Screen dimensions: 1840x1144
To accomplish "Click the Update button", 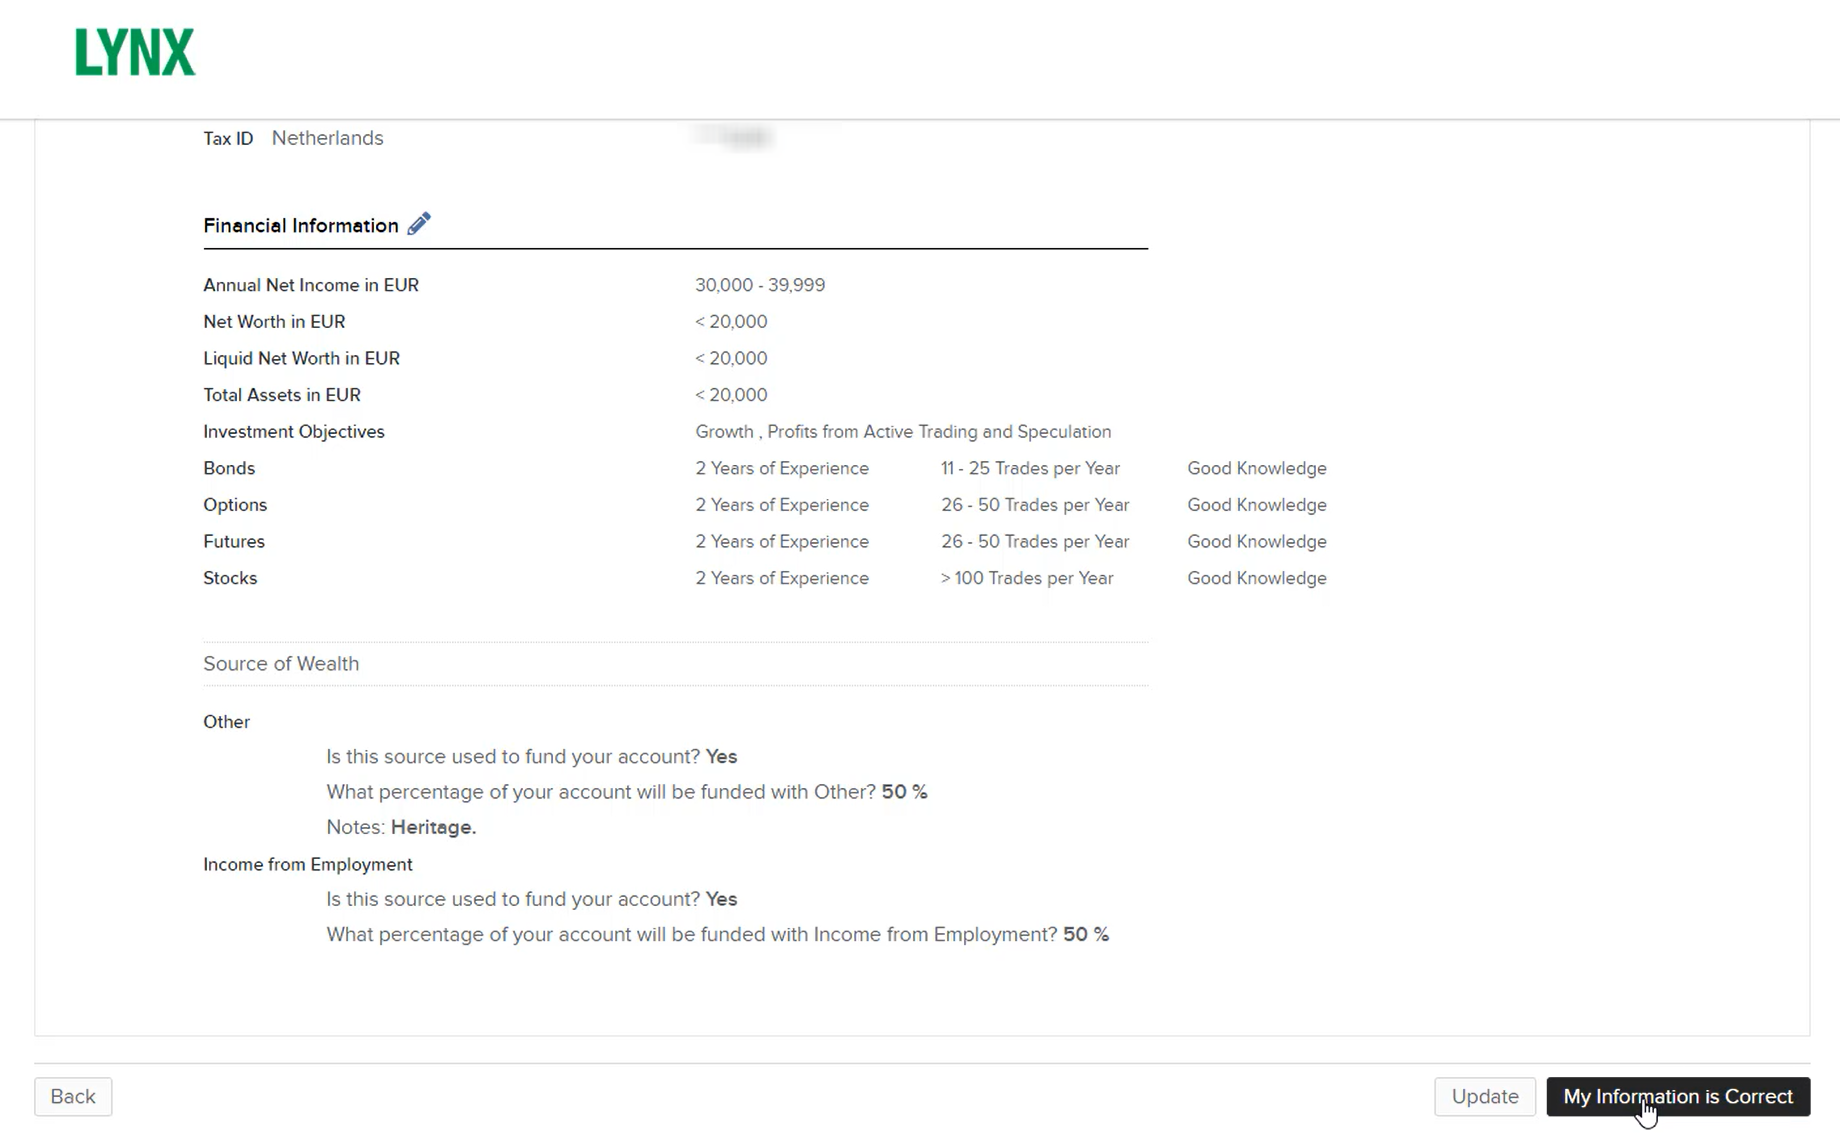I will coord(1485,1097).
